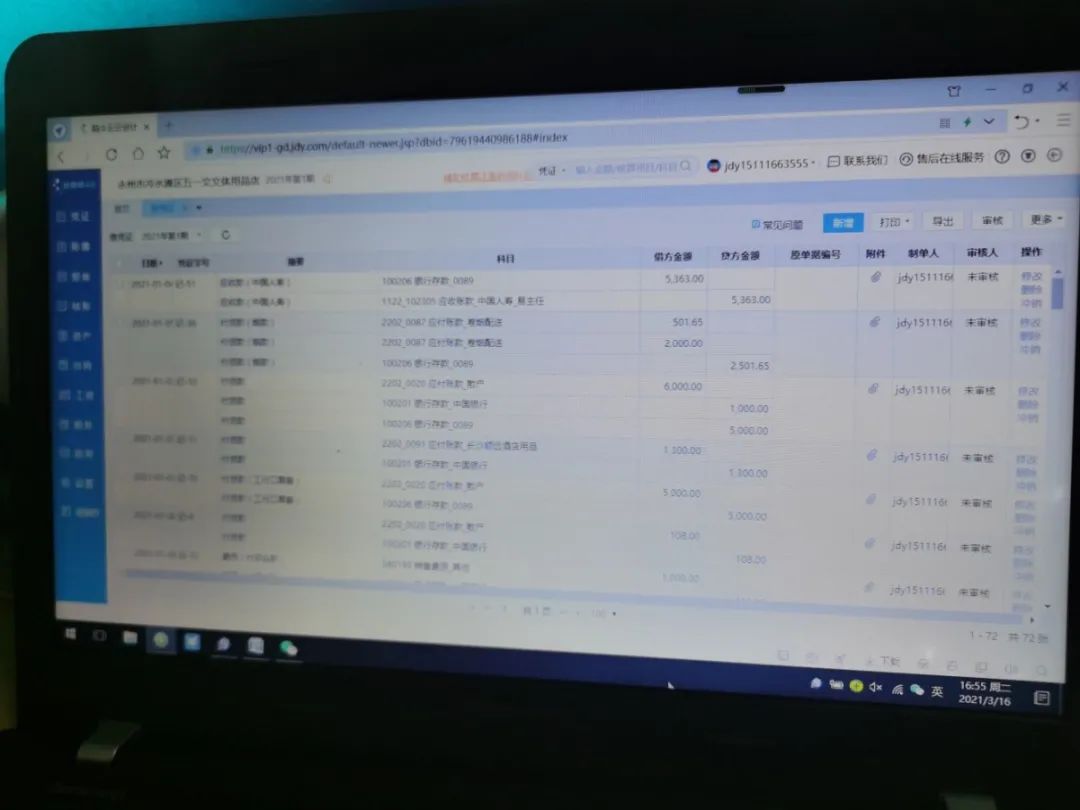Click the browser address bar URL
1080x810 pixels.
coord(394,143)
